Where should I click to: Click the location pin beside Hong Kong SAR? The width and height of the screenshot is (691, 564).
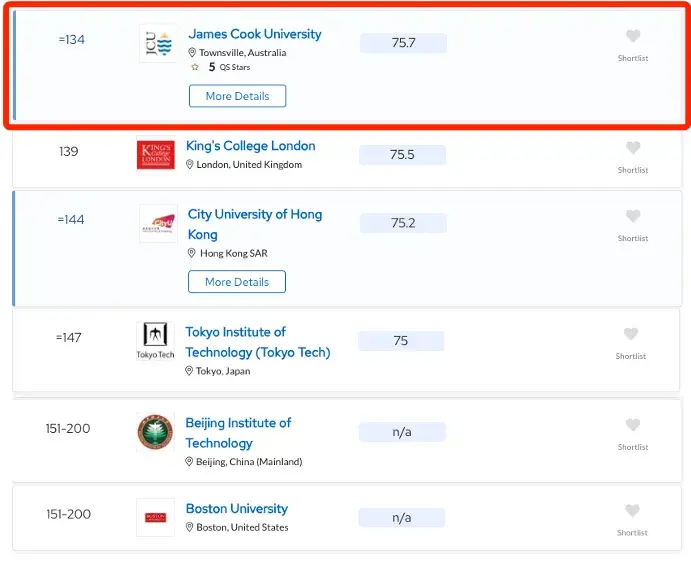pos(191,253)
